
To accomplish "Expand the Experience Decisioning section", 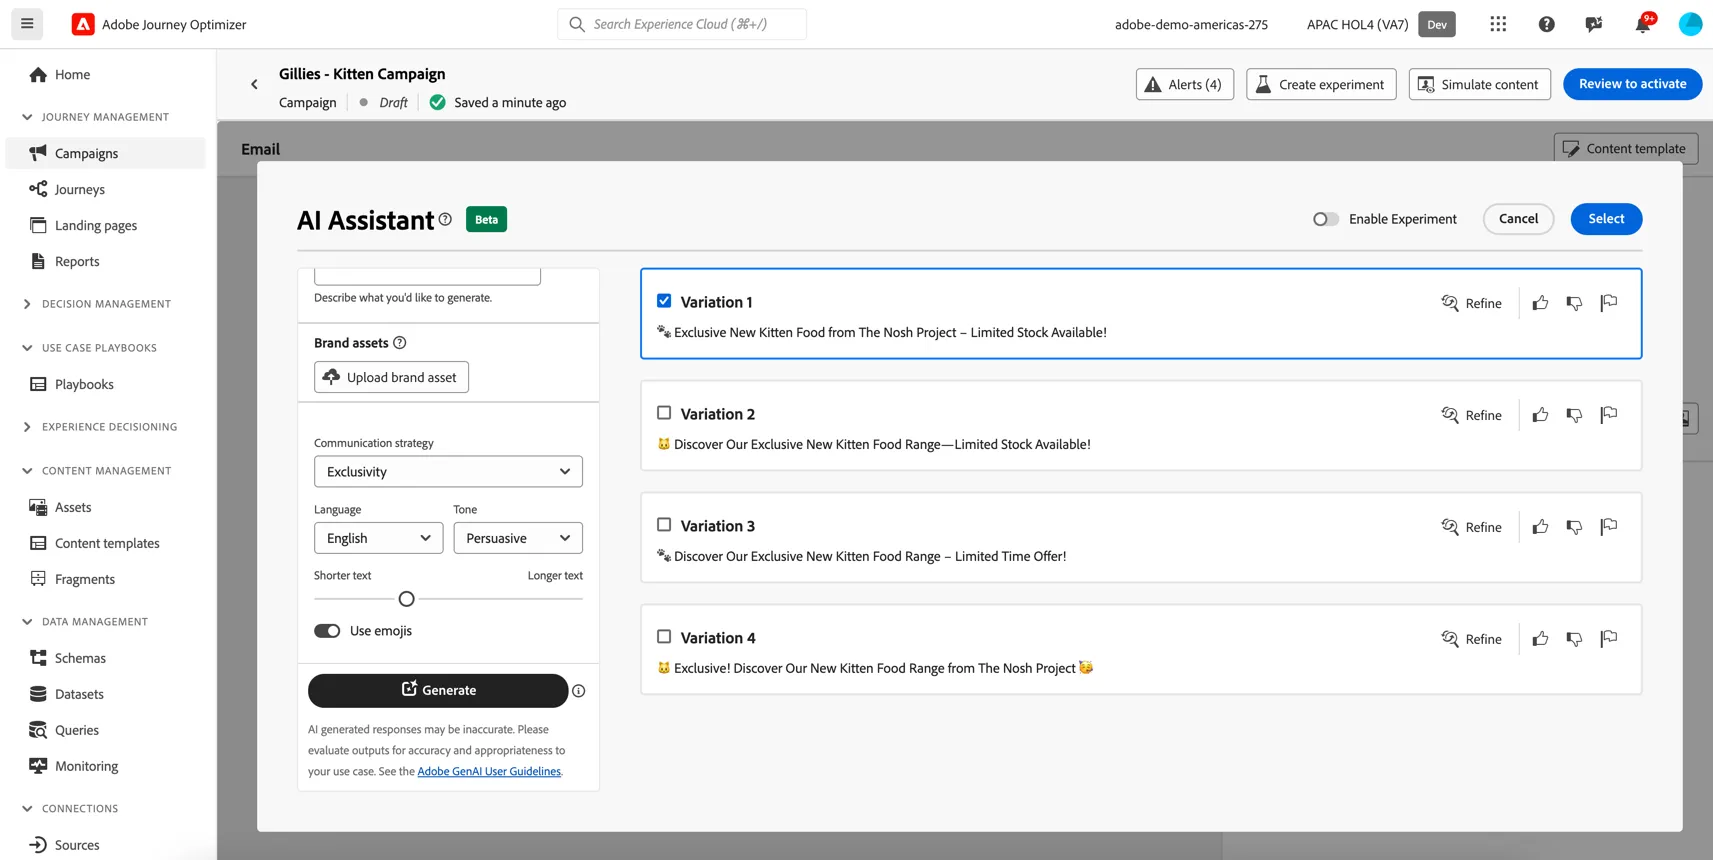I will 27,427.
